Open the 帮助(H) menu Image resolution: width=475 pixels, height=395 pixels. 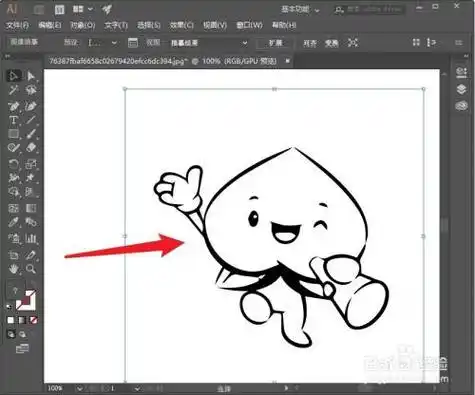284,25
